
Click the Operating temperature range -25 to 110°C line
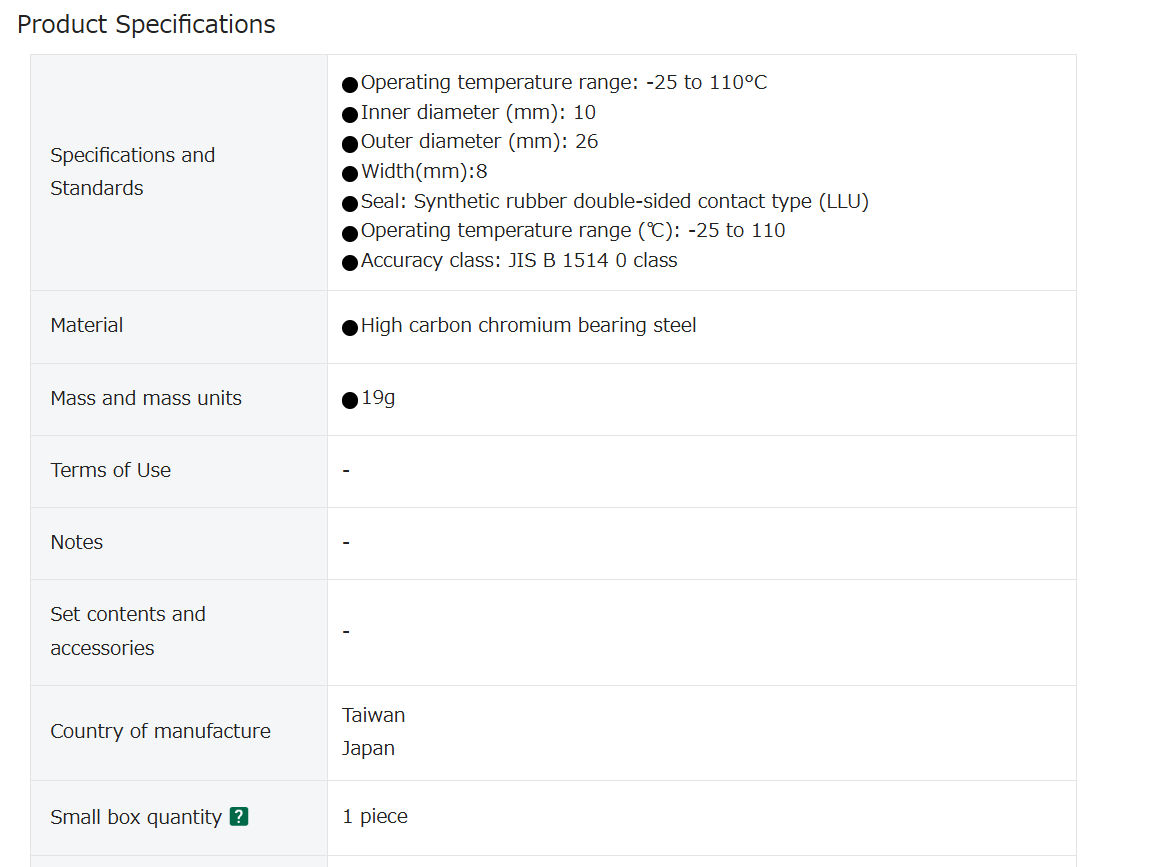click(x=555, y=82)
